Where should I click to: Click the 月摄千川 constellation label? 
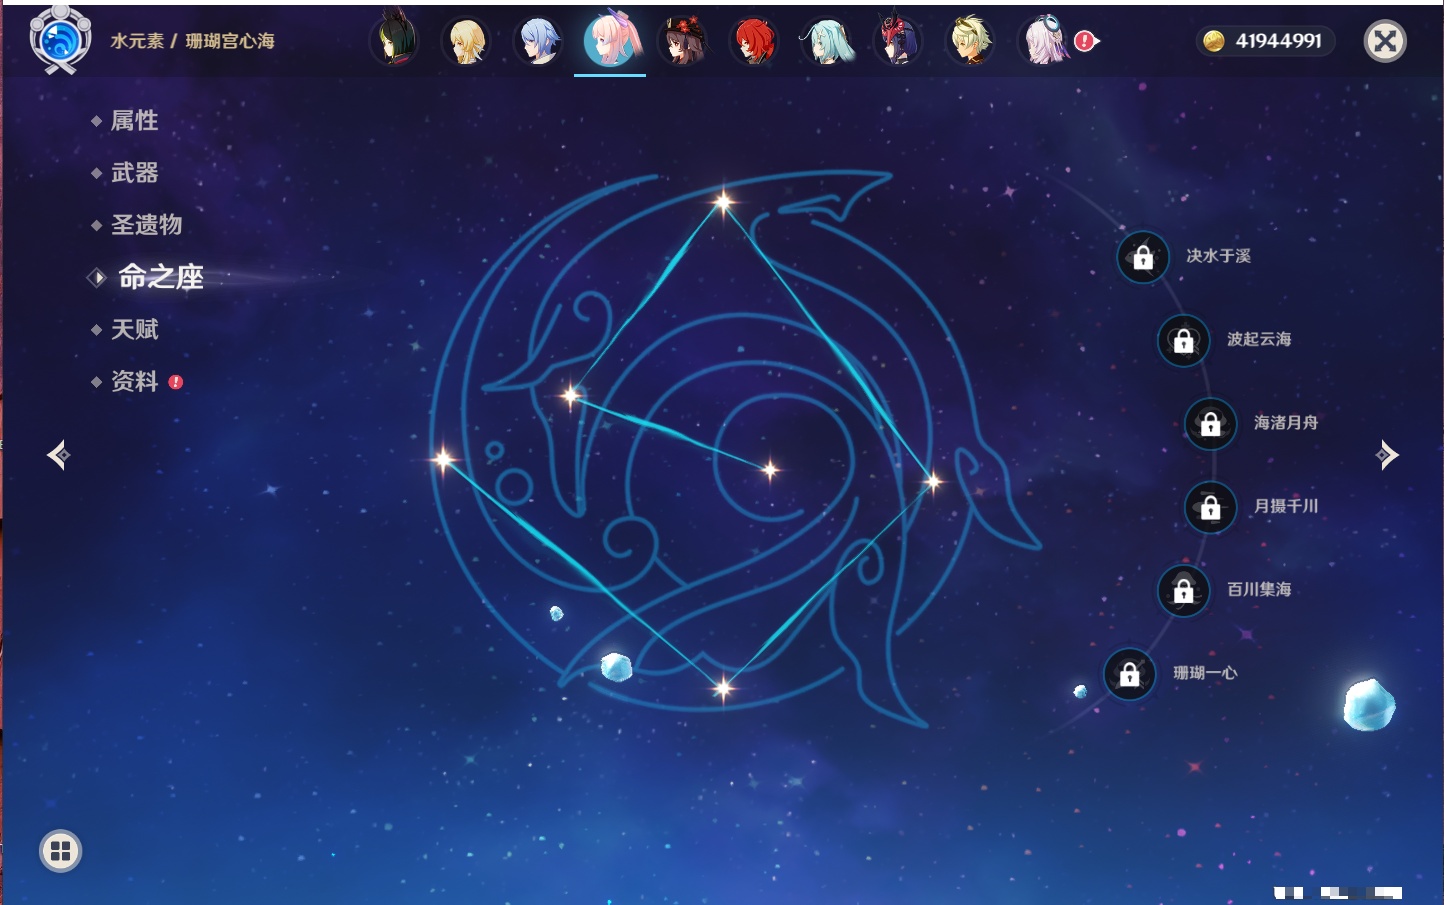click(1286, 507)
